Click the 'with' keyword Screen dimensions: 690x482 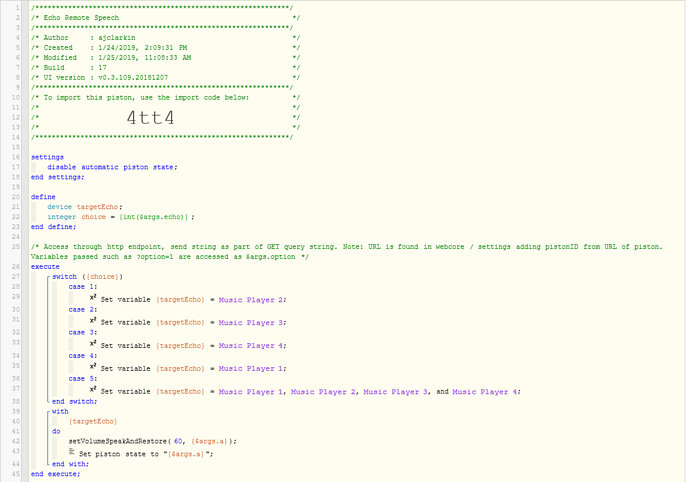tap(60, 412)
